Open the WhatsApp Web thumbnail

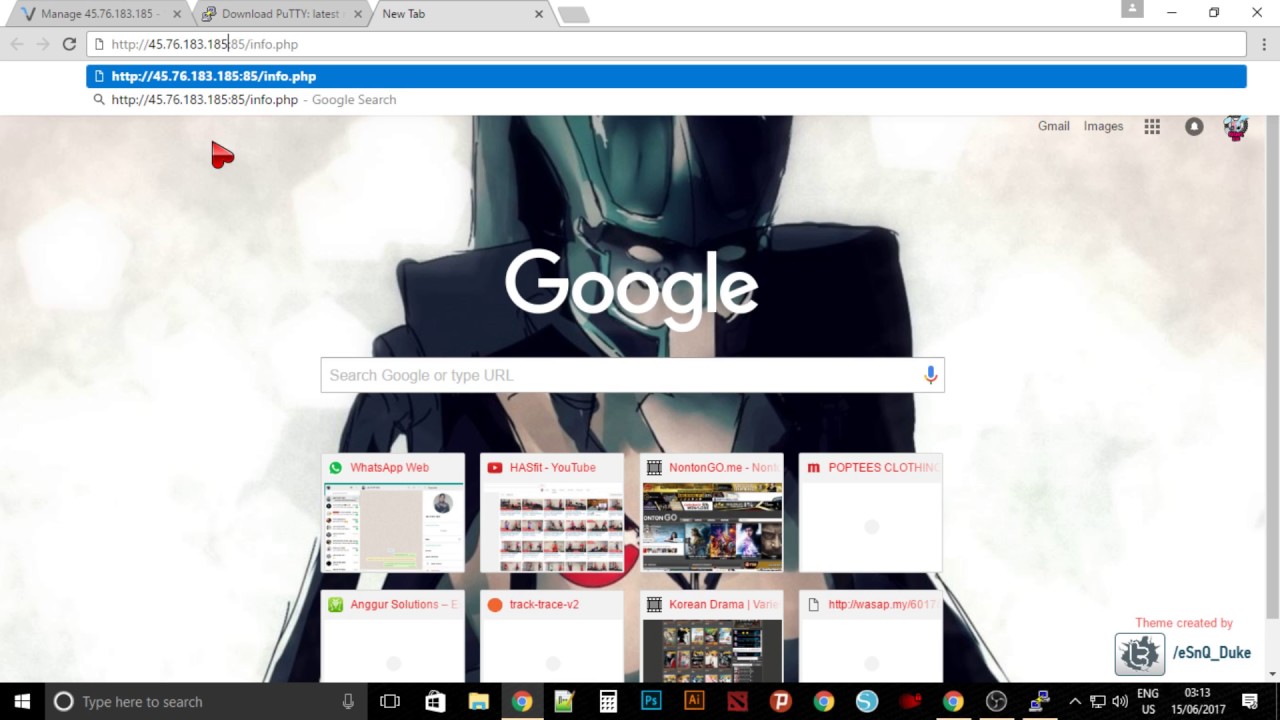pyautogui.click(x=393, y=513)
